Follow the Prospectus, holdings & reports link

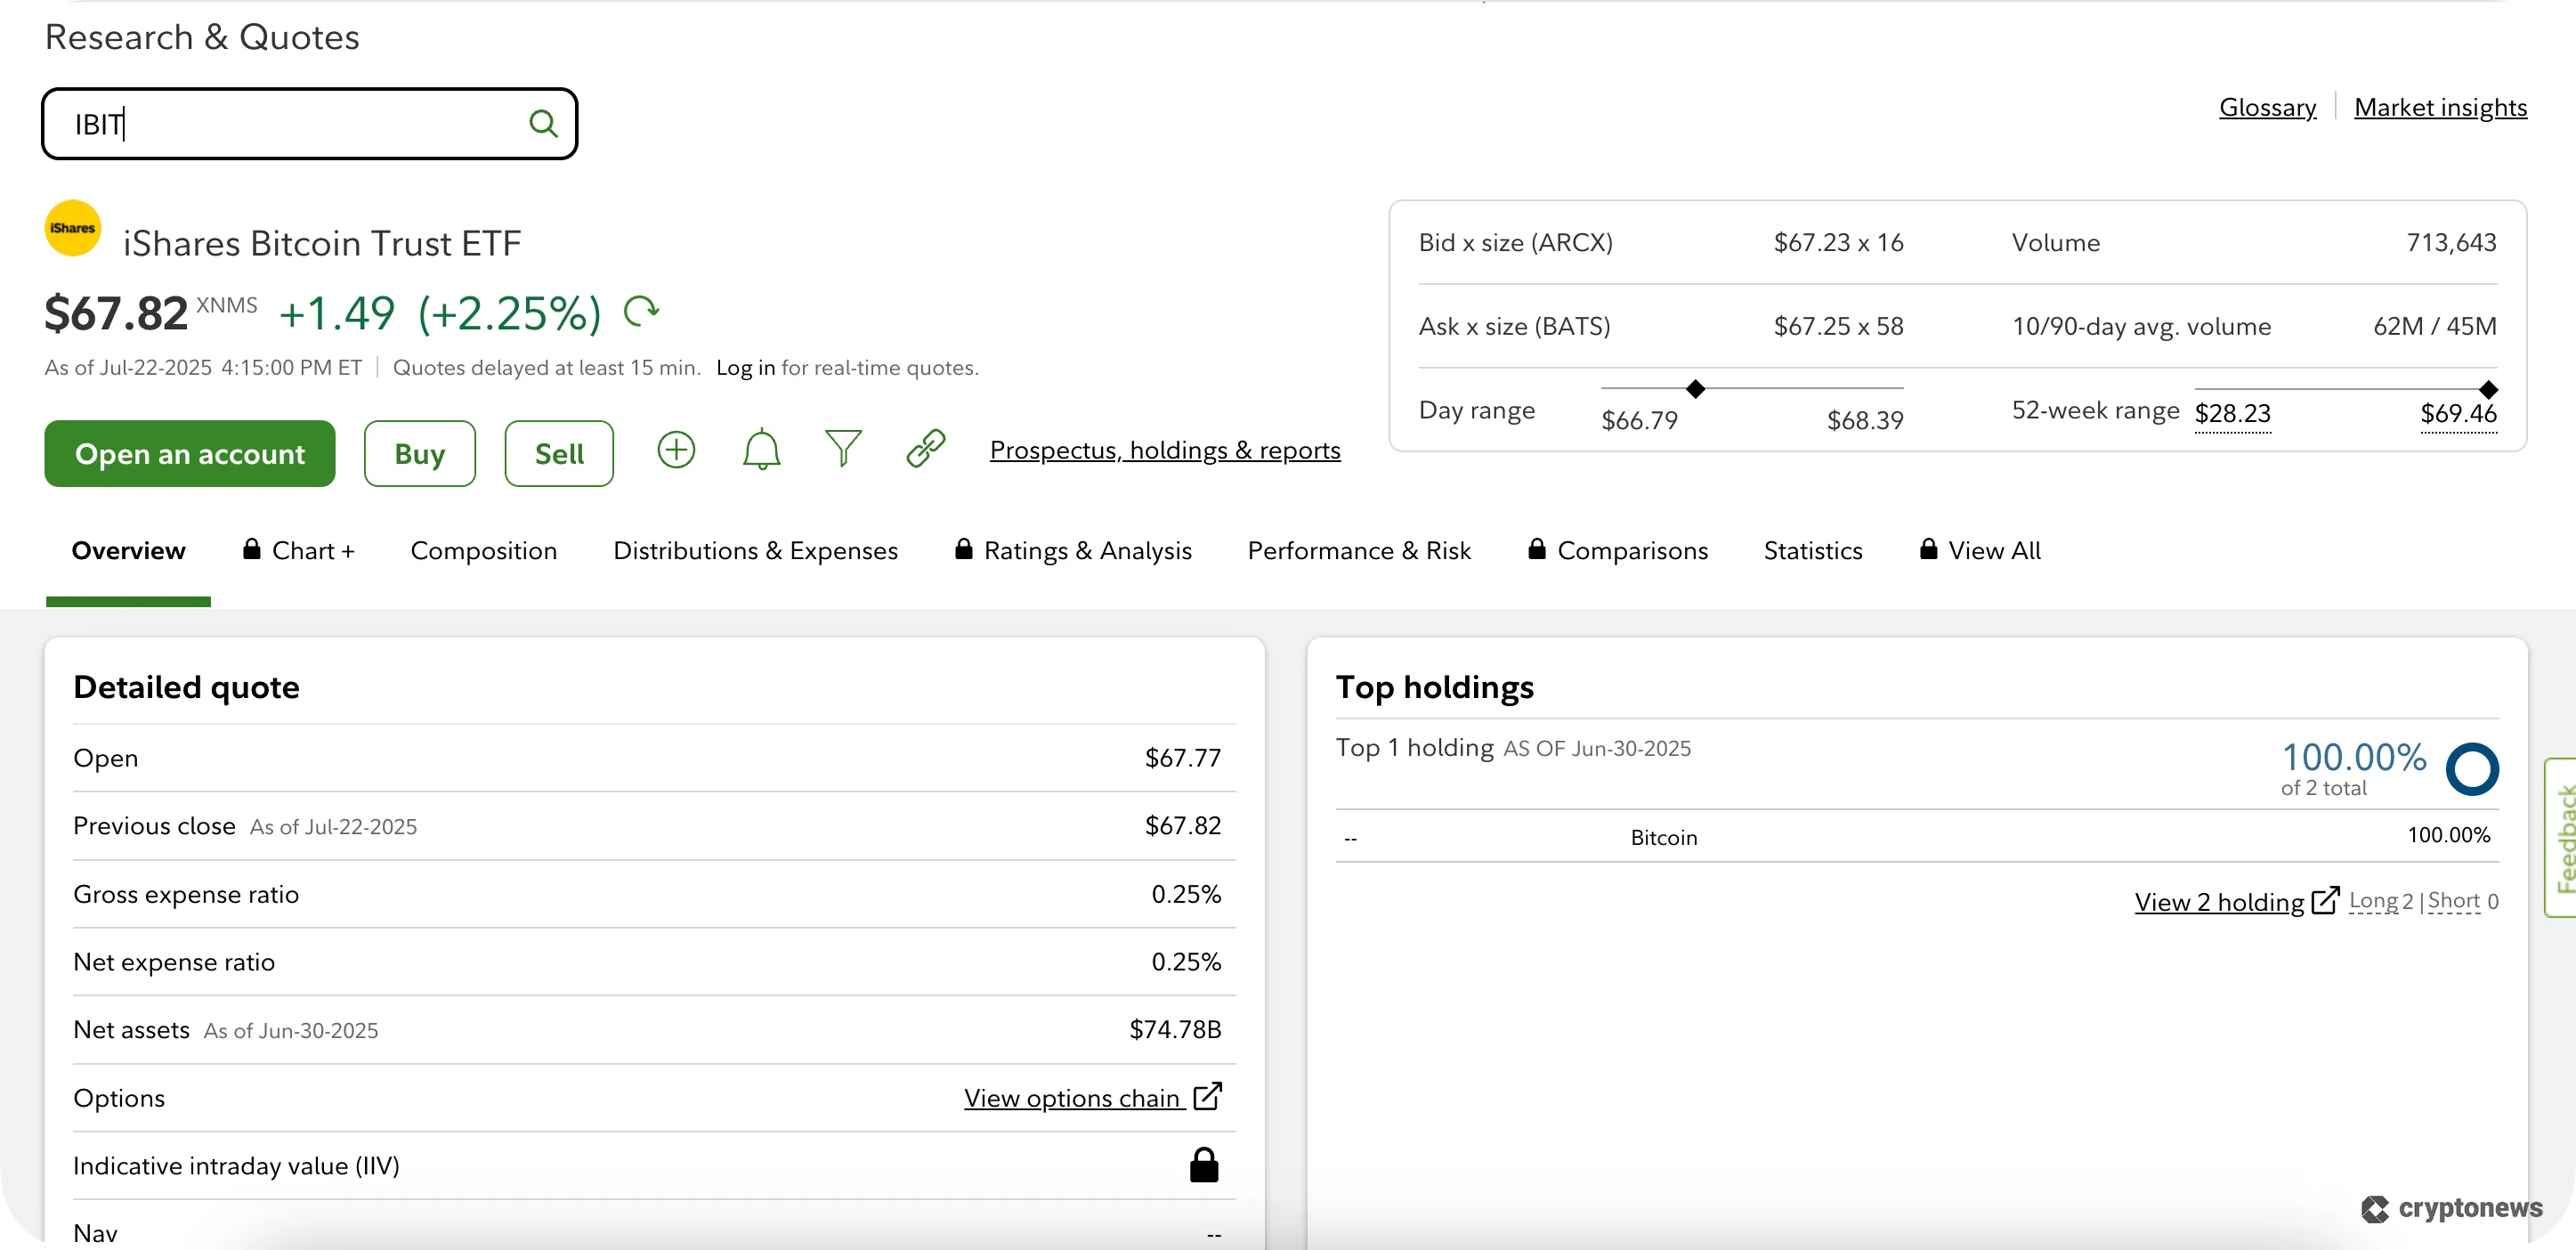[x=1165, y=450]
